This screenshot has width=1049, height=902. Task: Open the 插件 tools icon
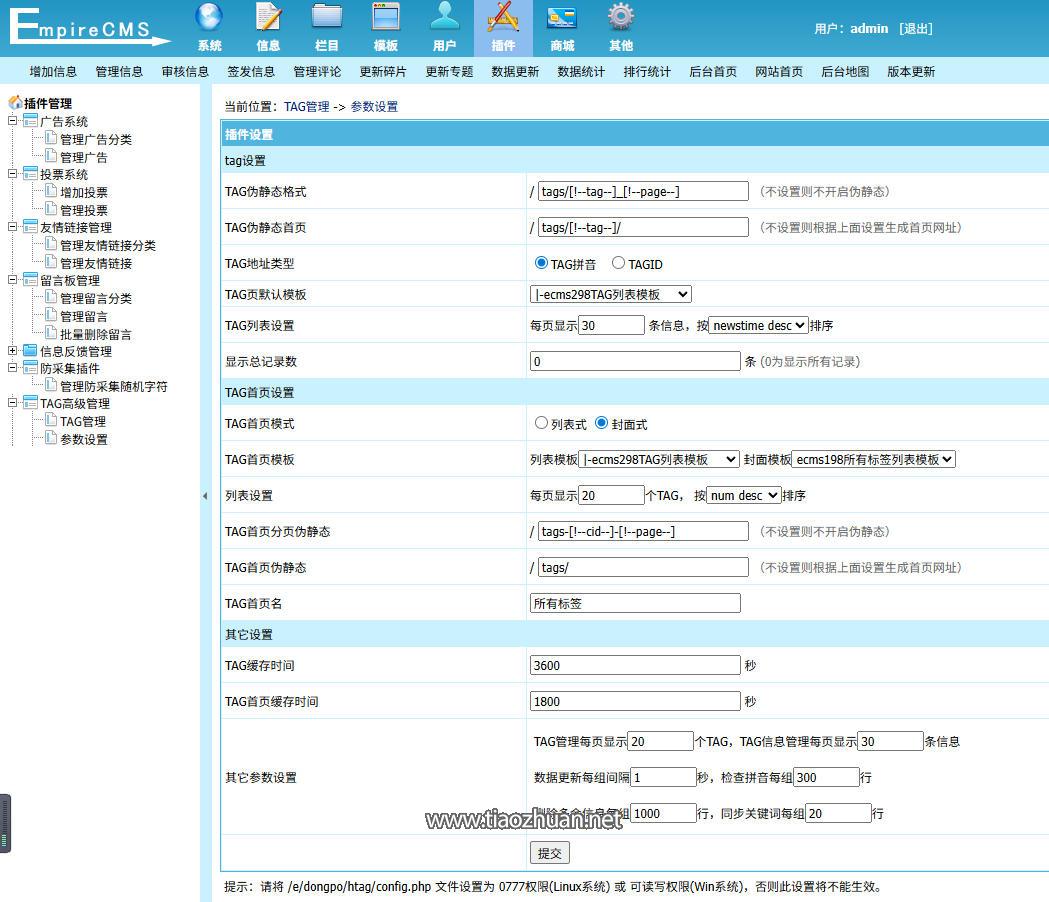[503, 18]
